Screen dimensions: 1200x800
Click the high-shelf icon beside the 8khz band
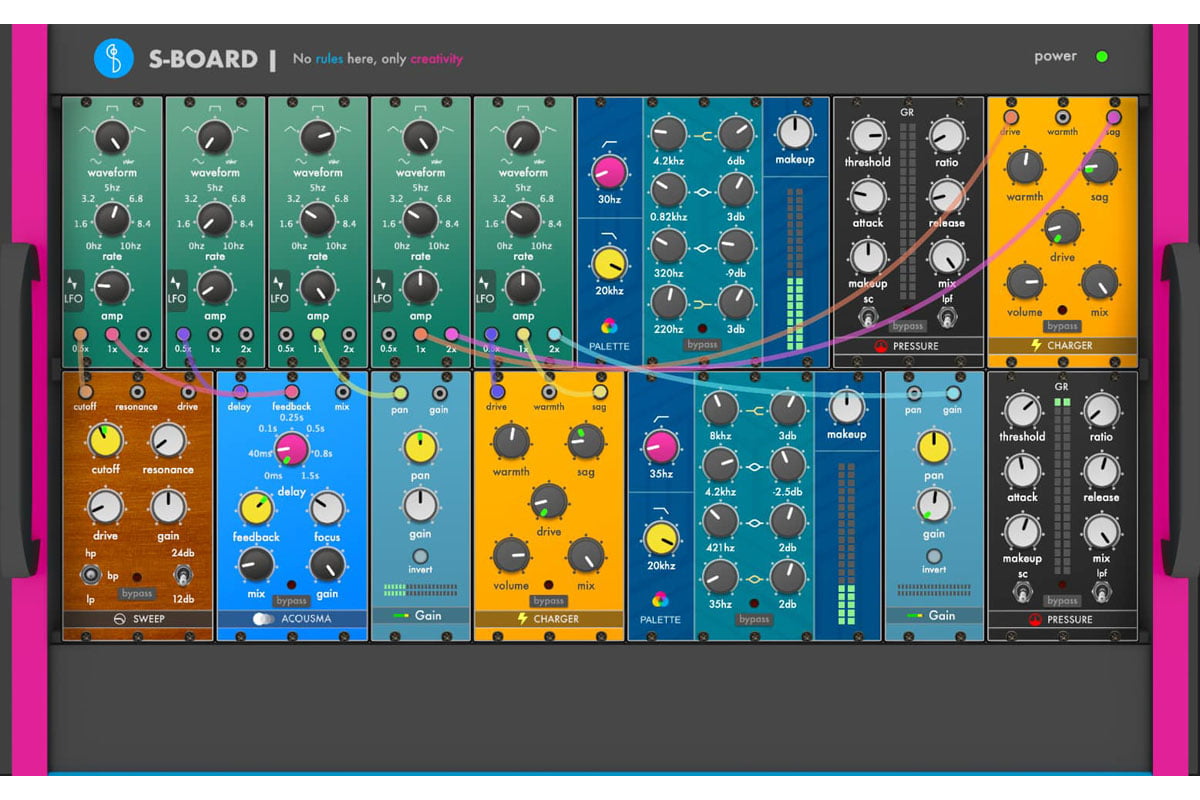point(754,413)
